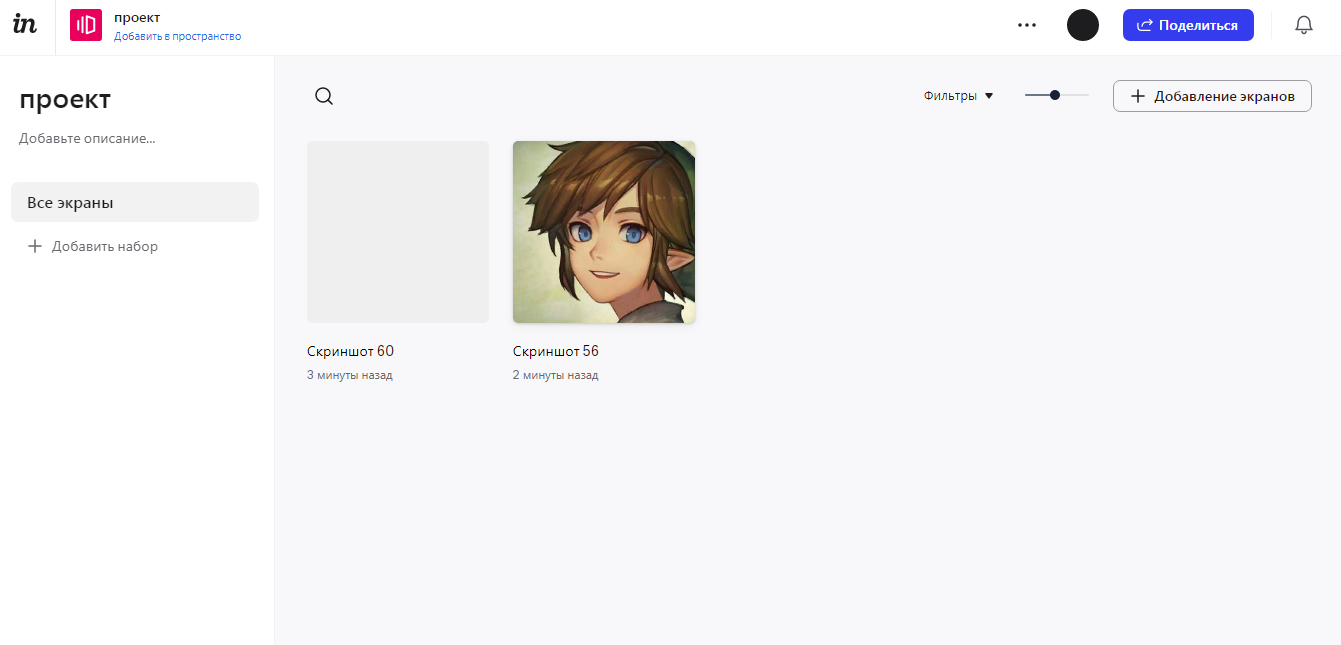Select Все экраны in the sidebar
Screen dimensions: 1341x645
click(135, 202)
